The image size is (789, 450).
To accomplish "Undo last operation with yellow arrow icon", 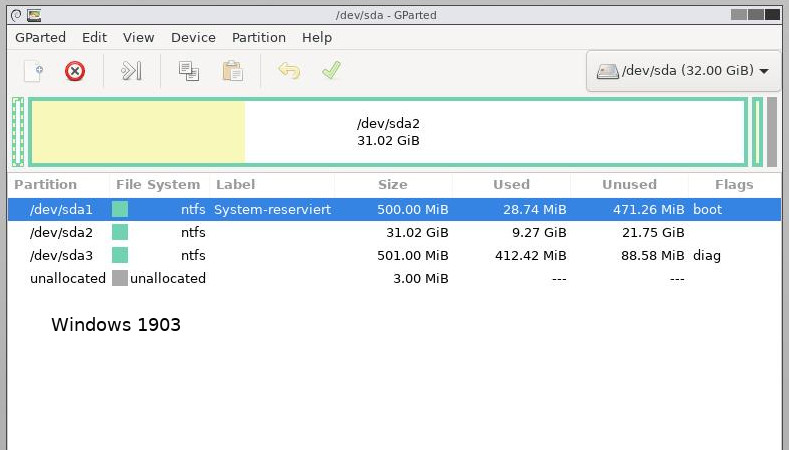I will click(x=289, y=71).
